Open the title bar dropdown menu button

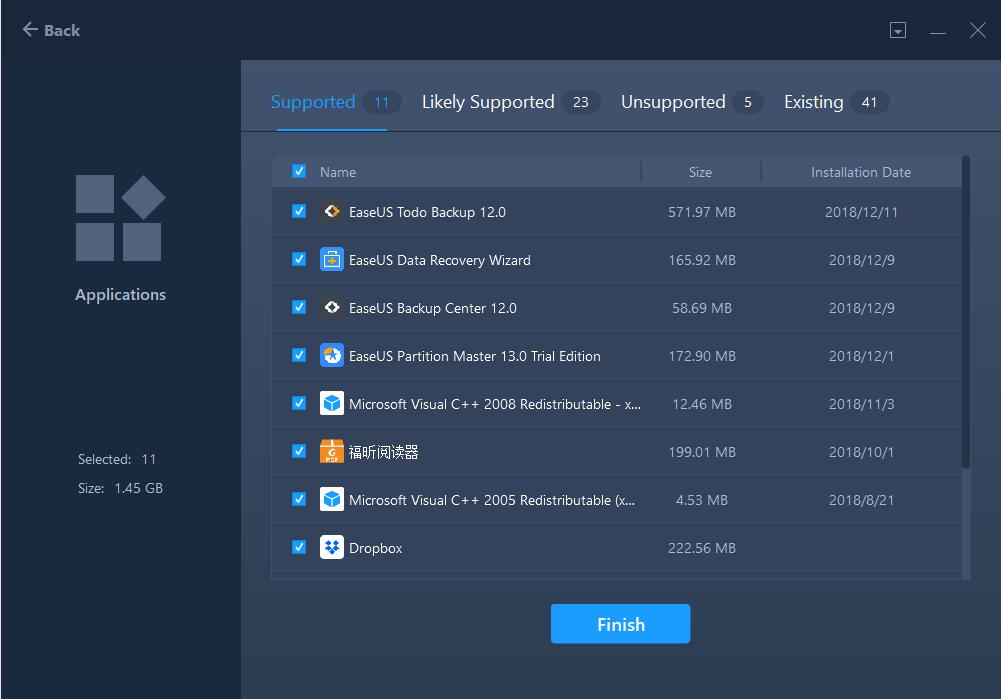(898, 31)
